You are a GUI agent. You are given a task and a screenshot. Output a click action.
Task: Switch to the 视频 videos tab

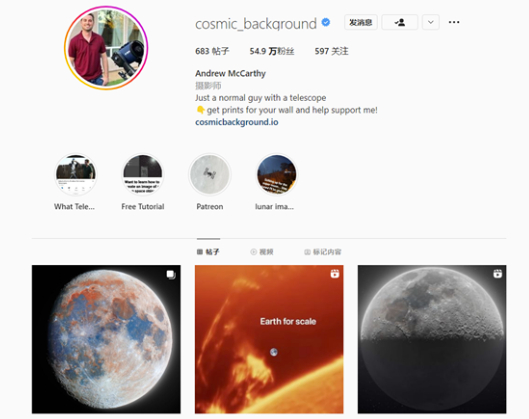pos(262,252)
